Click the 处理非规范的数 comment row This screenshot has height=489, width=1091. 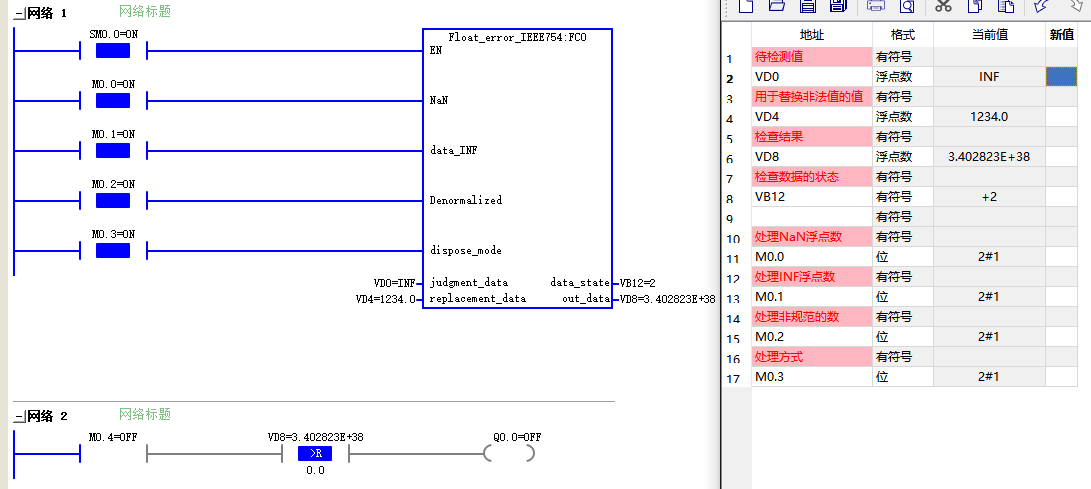point(812,317)
